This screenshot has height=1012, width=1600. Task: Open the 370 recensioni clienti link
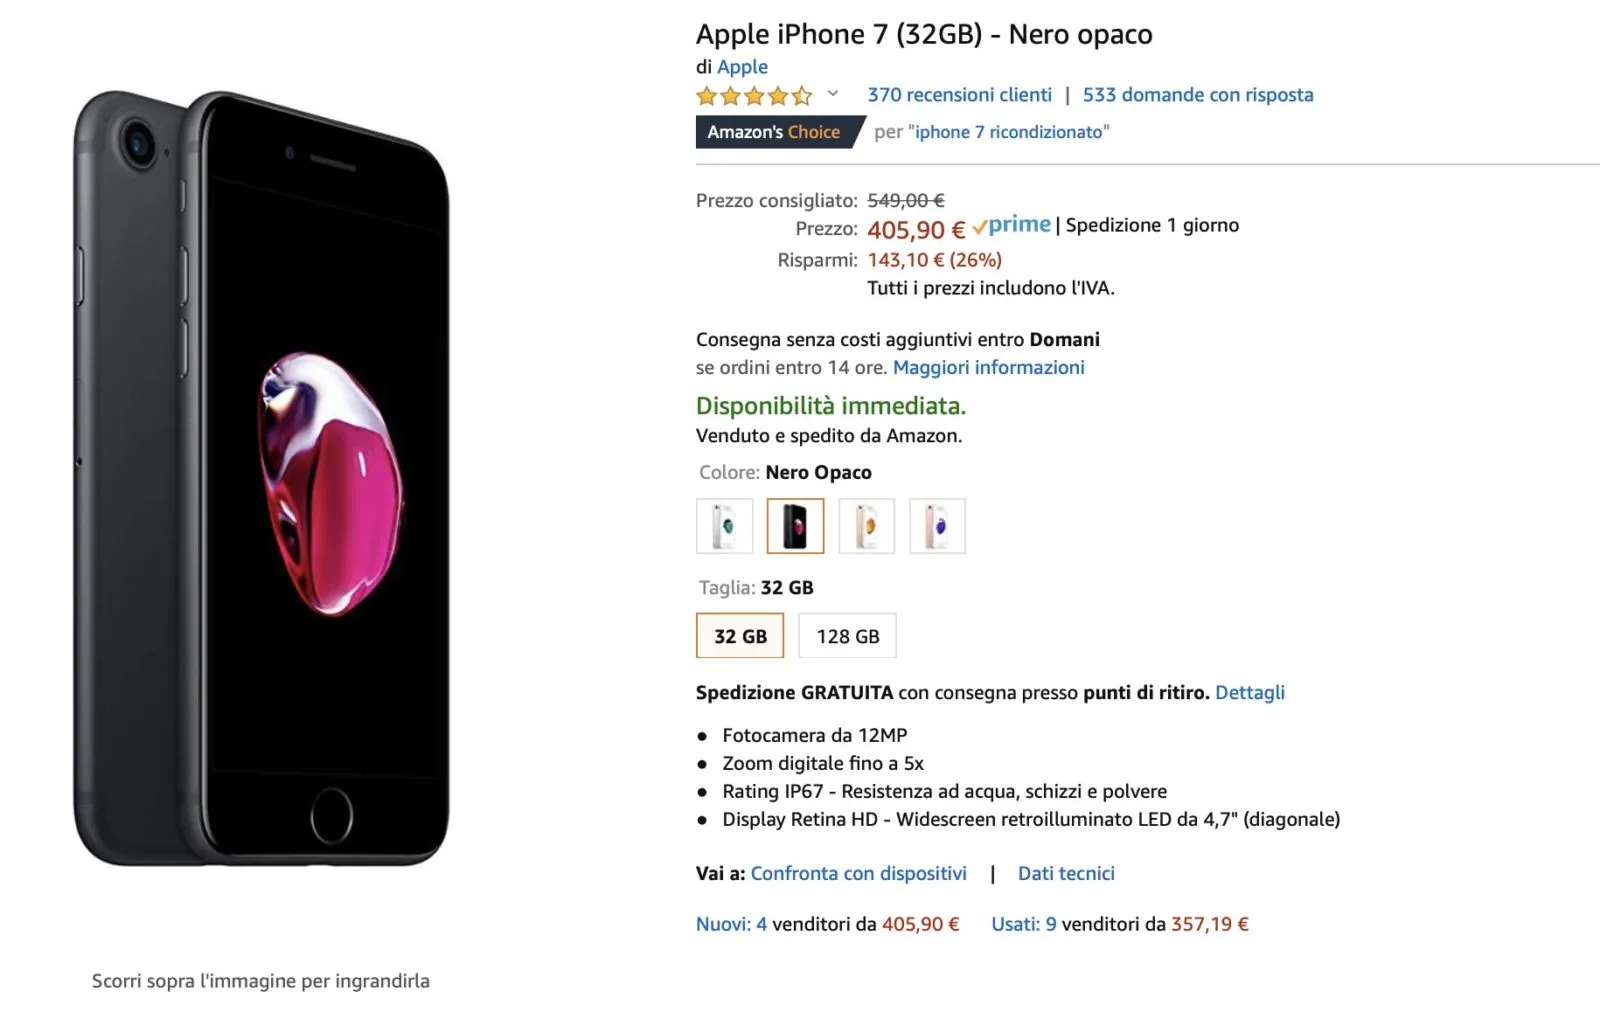click(958, 95)
